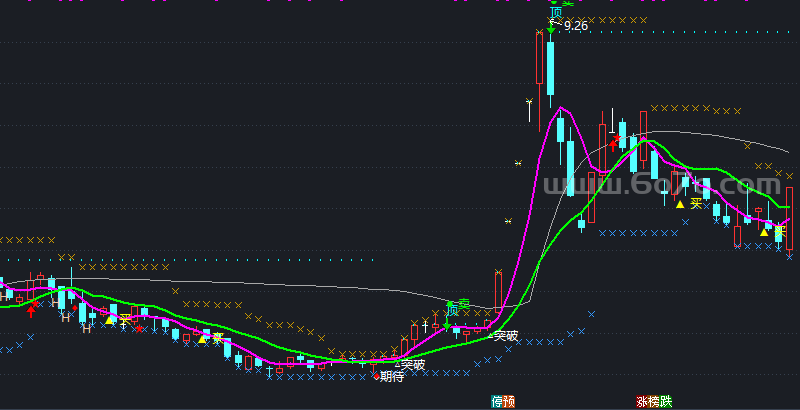
Task: Click the large red hollow candlestick left of watermark
Action: (x=591, y=197)
